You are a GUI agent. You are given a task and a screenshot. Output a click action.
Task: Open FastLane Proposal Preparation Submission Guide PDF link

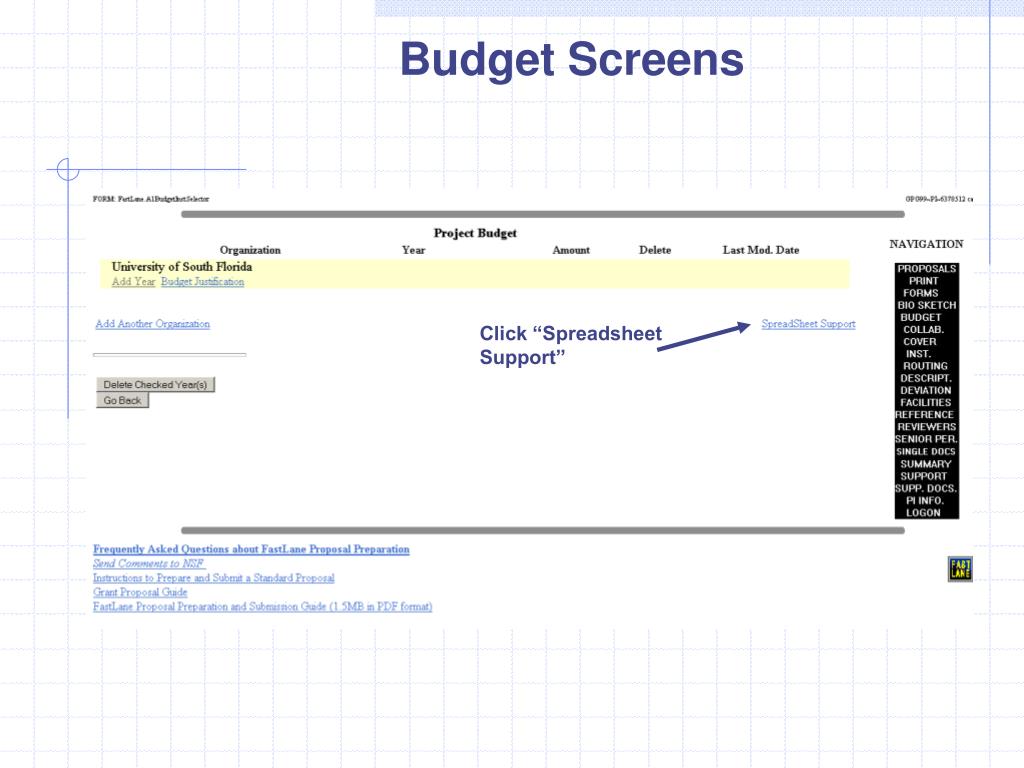point(263,607)
